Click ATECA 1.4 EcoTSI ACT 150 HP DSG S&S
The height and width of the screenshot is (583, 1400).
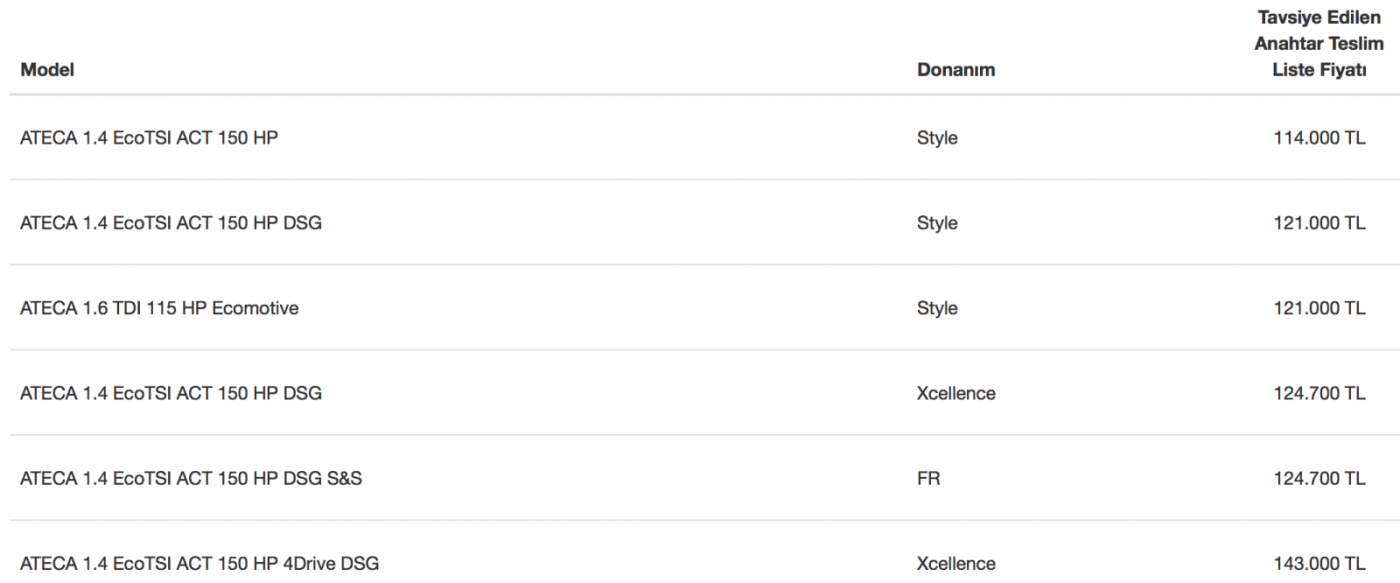coord(191,478)
